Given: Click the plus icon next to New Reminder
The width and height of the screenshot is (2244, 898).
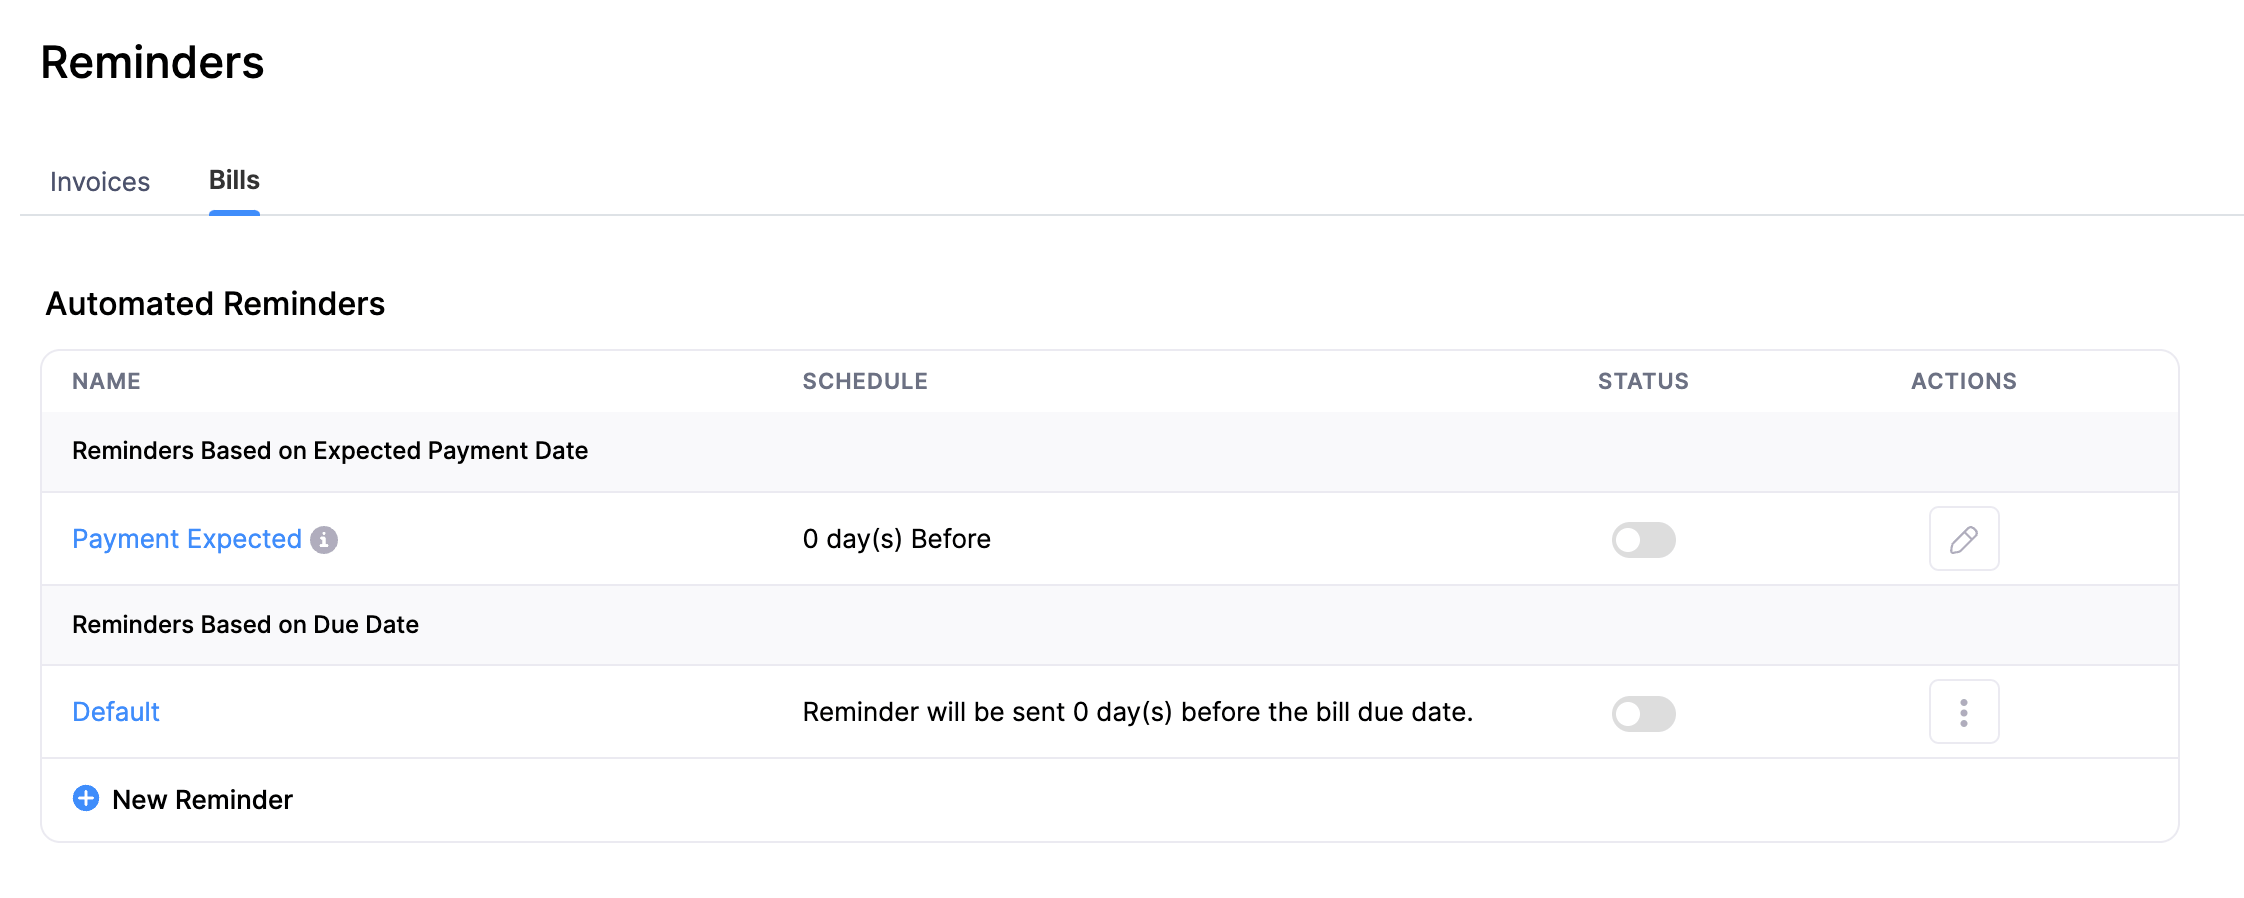Looking at the screenshot, I should tap(85, 799).
